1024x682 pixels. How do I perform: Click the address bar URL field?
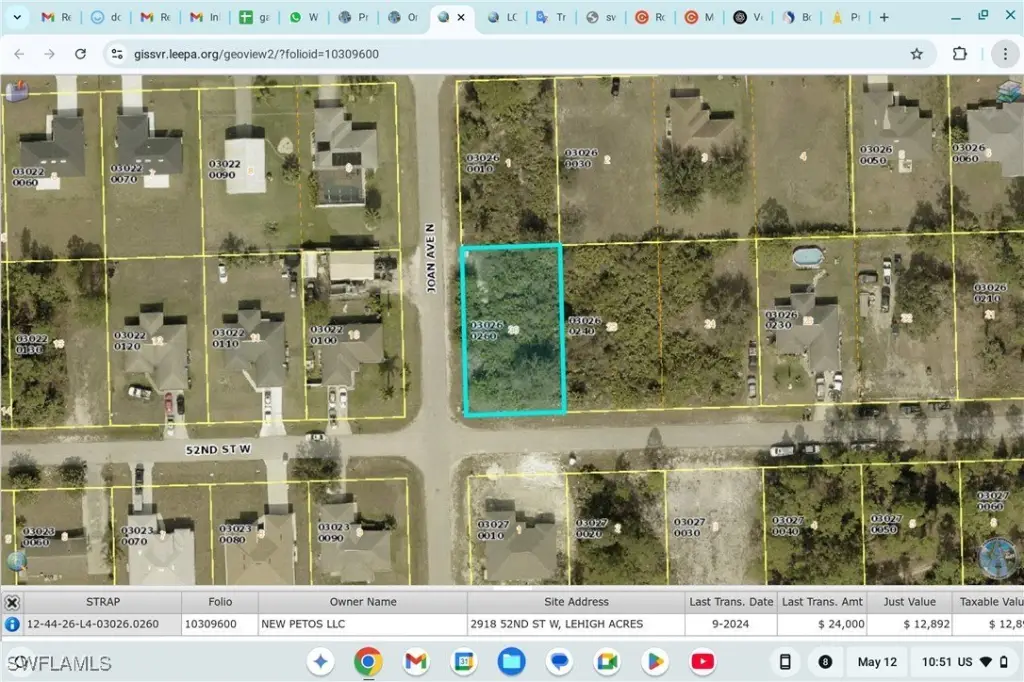pos(500,54)
